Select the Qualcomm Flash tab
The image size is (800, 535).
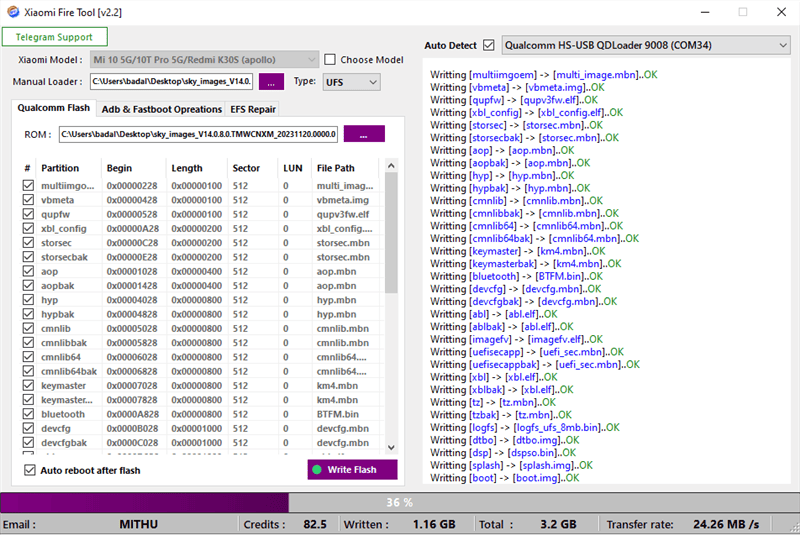54,108
